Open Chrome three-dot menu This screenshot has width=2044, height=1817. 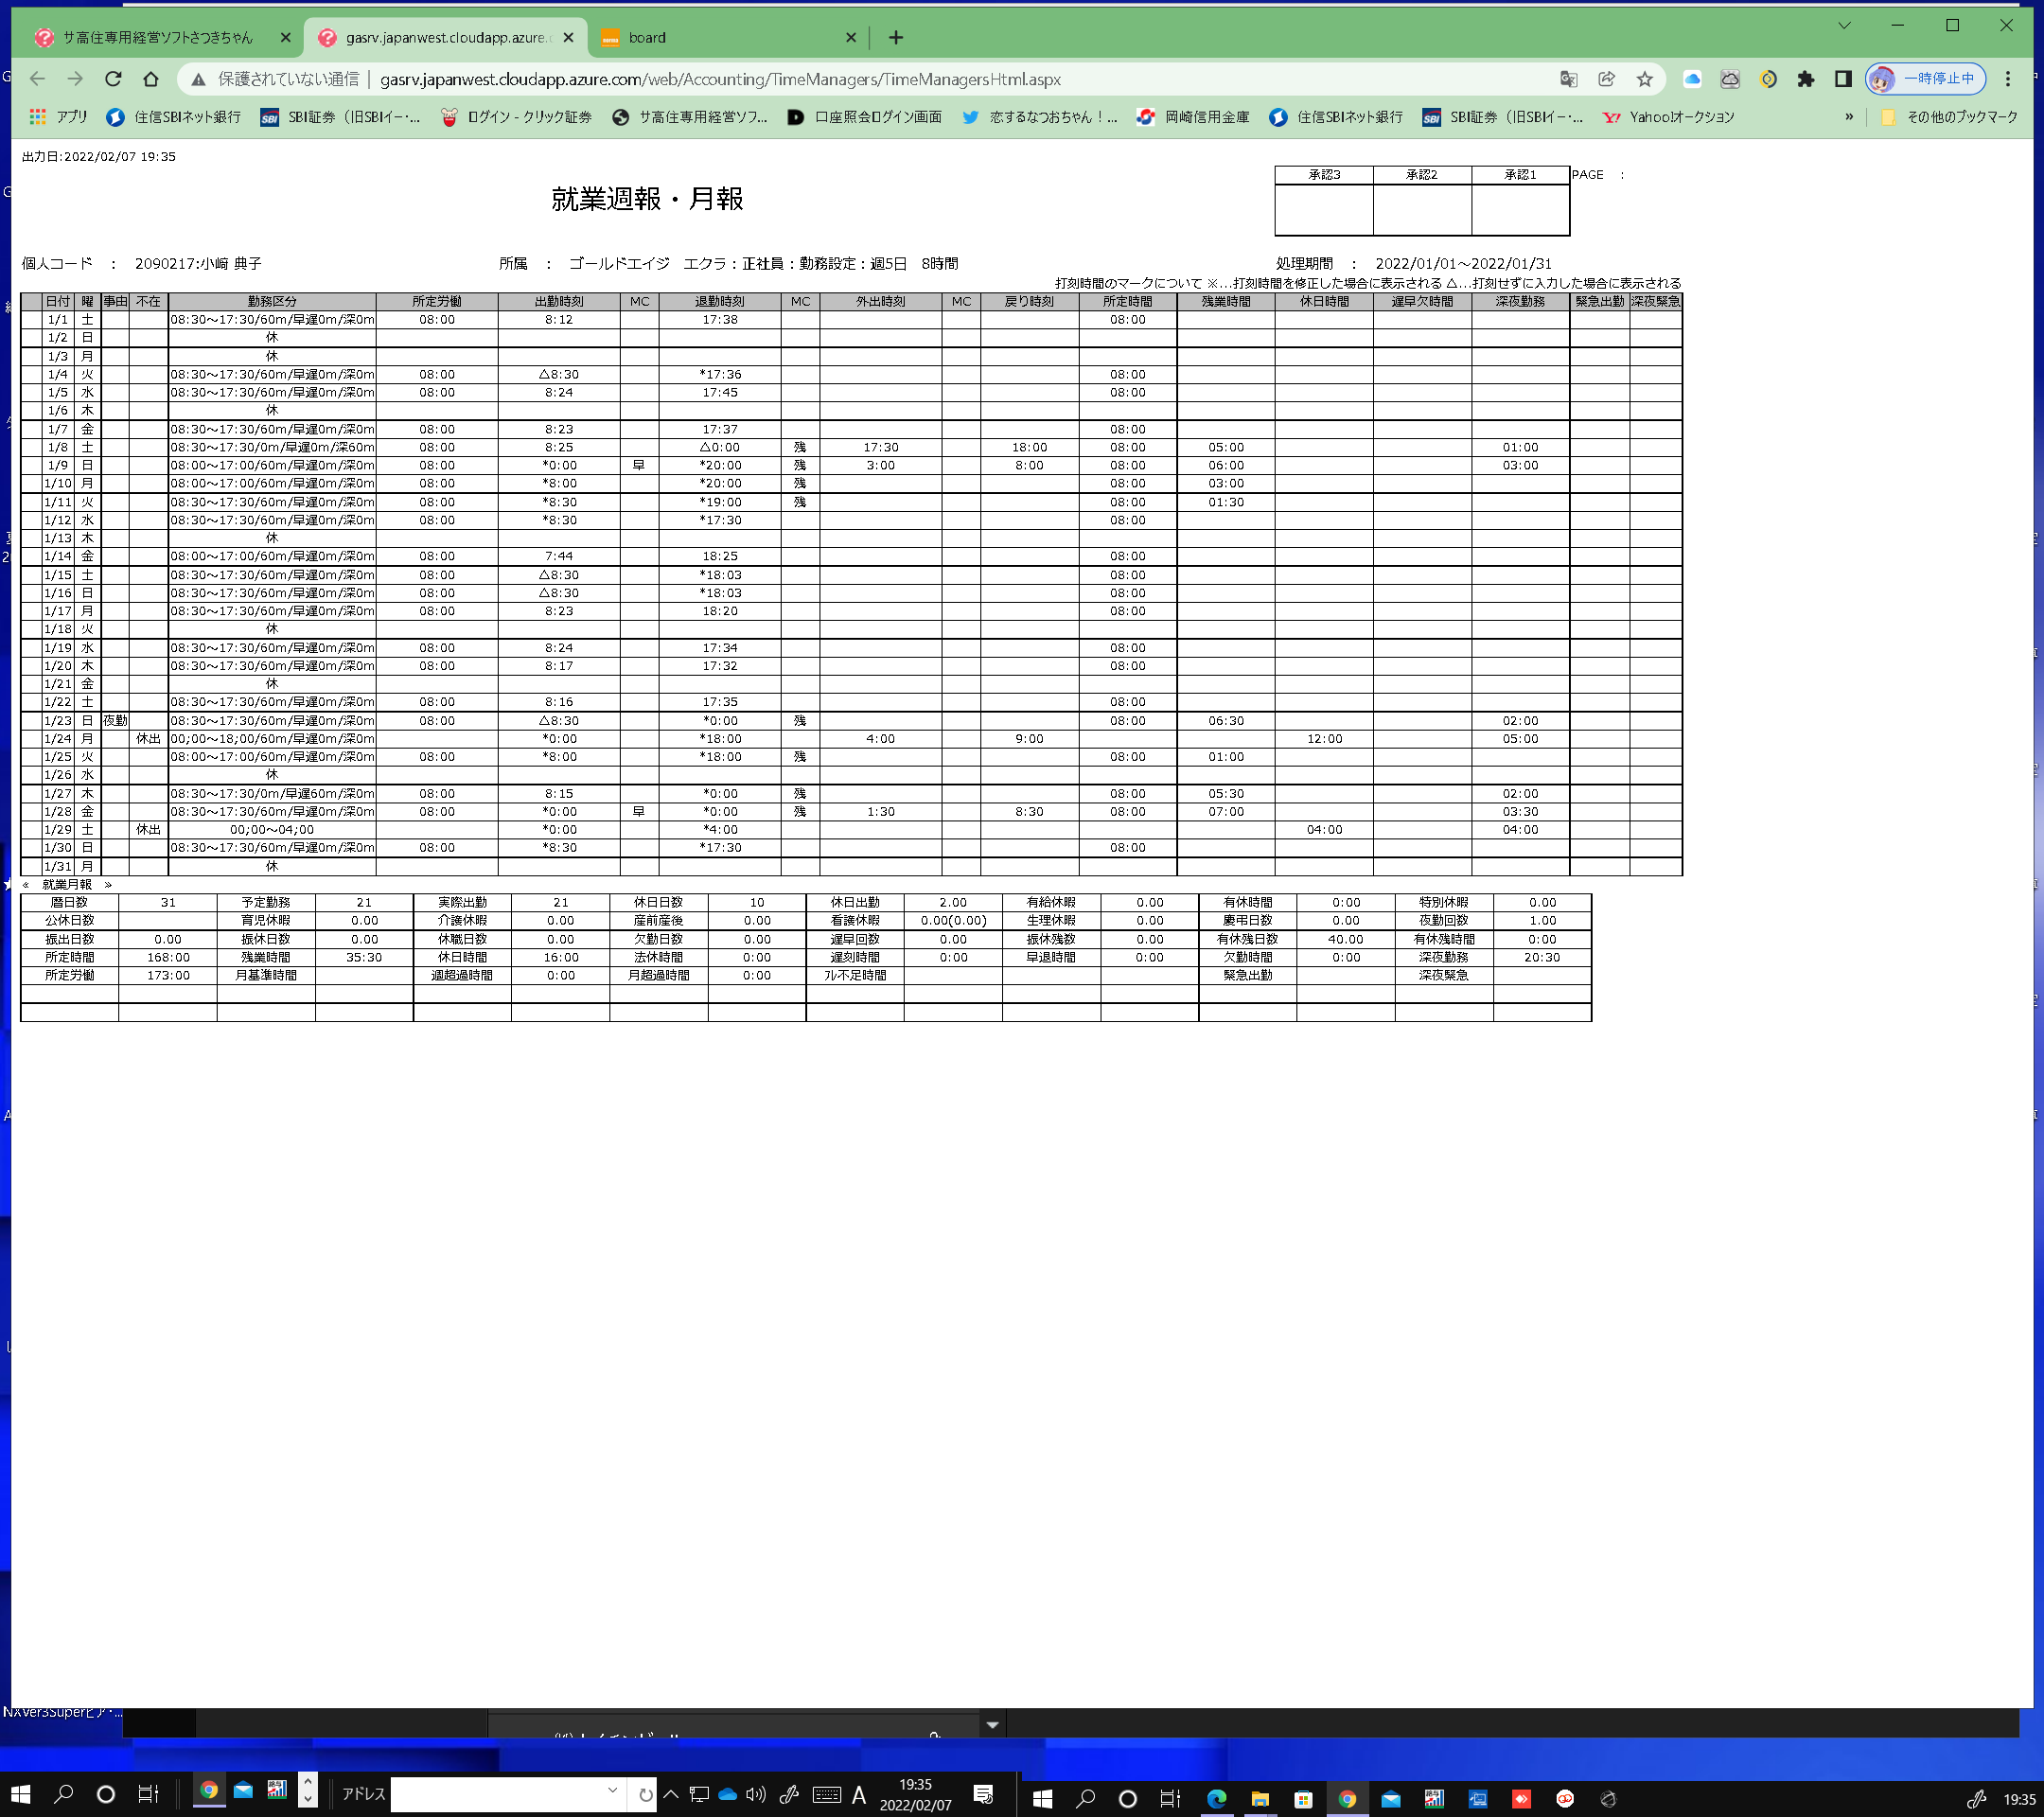tap(2007, 79)
